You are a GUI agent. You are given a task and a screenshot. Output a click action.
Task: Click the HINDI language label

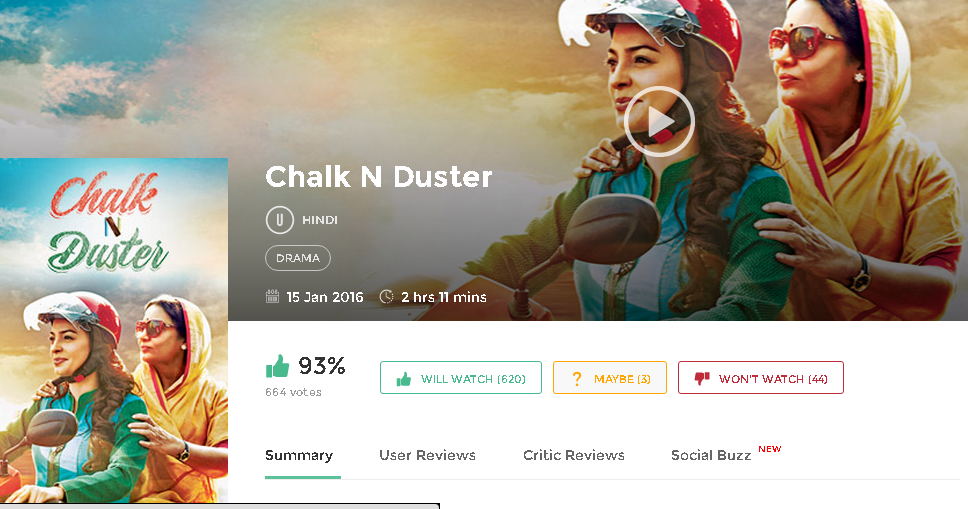point(320,220)
